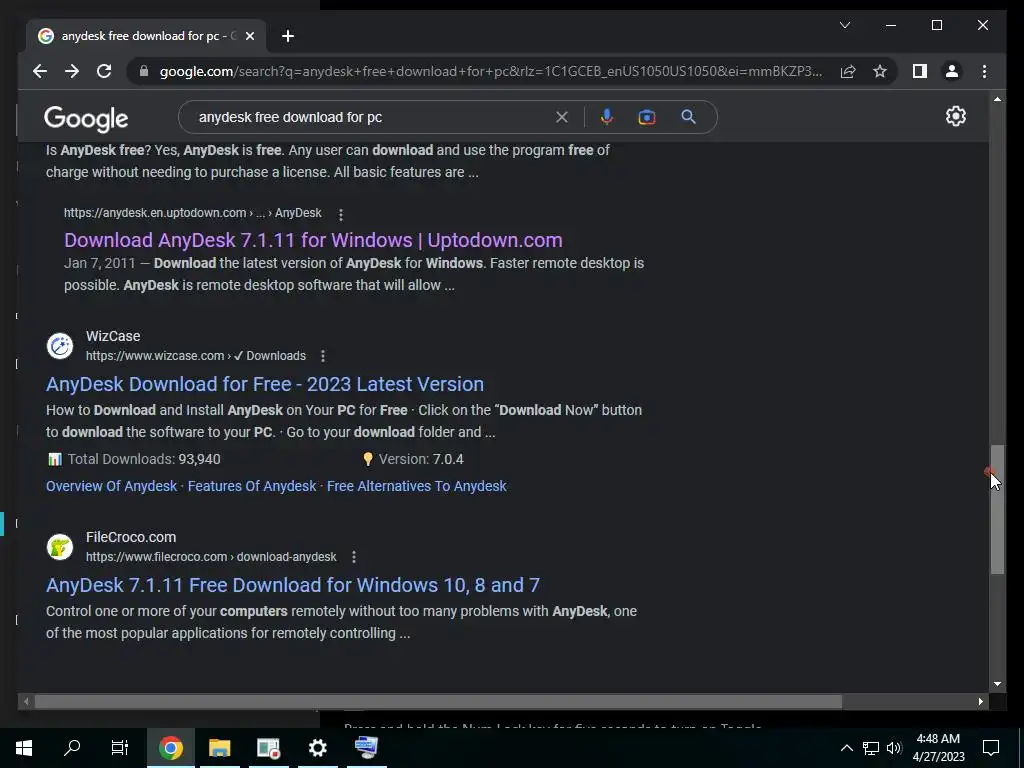Open Free Alternatives To Anydesk sitelink
The image size is (1024, 768).
[x=417, y=486]
